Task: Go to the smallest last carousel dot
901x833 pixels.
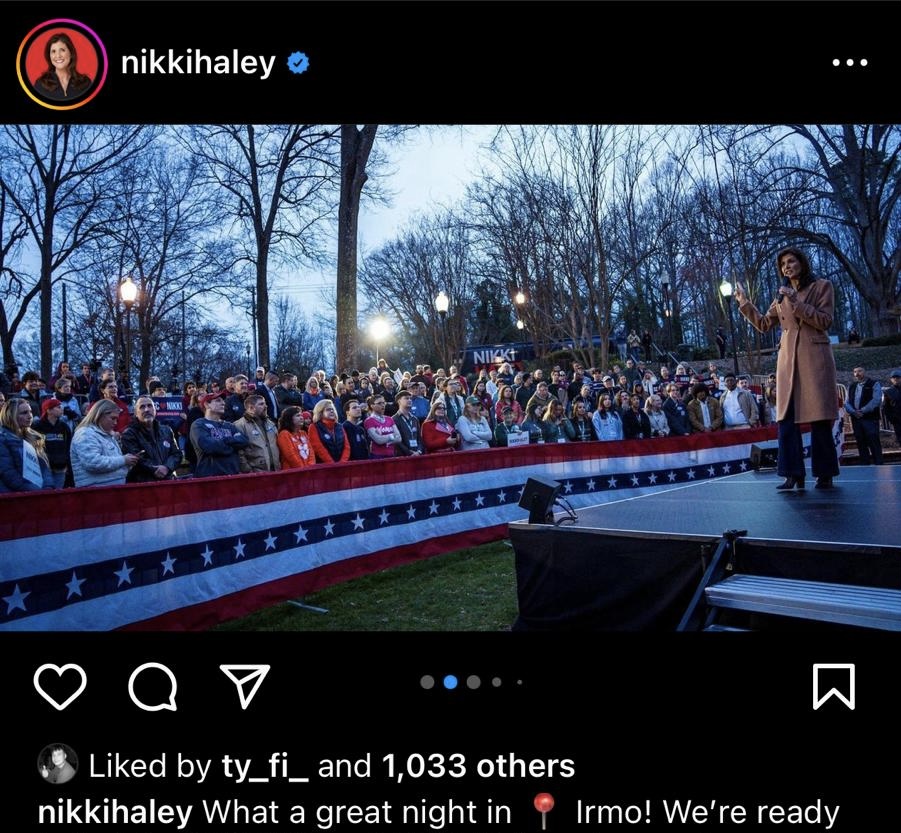Action: click(519, 682)
